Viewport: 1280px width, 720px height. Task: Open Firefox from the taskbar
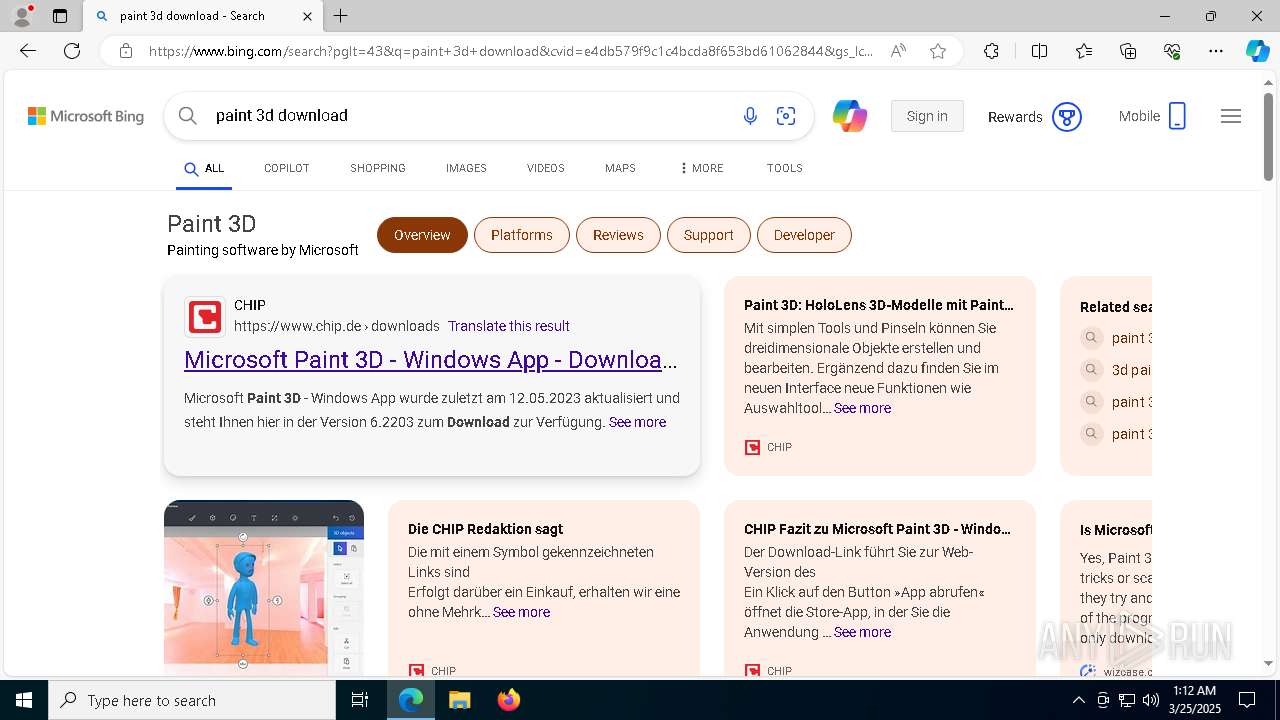(x=509, y=700)
